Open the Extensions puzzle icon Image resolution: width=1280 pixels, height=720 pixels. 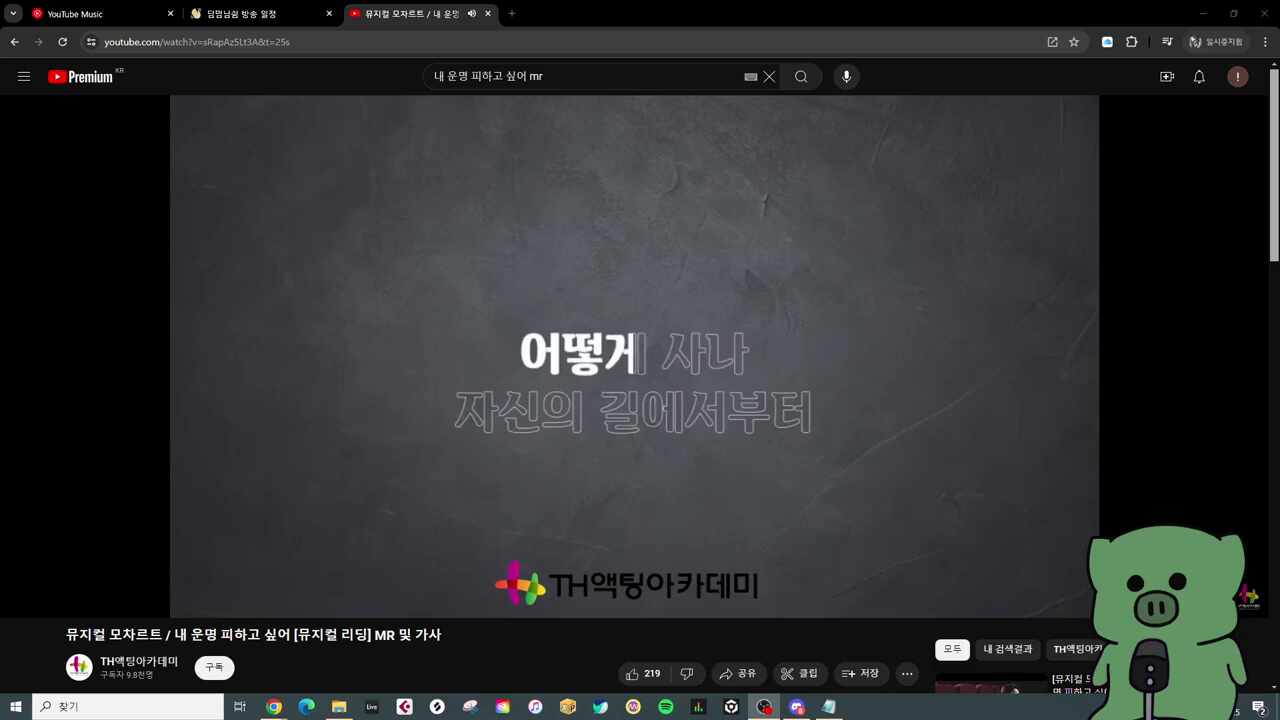click(x=1132, y=42)
